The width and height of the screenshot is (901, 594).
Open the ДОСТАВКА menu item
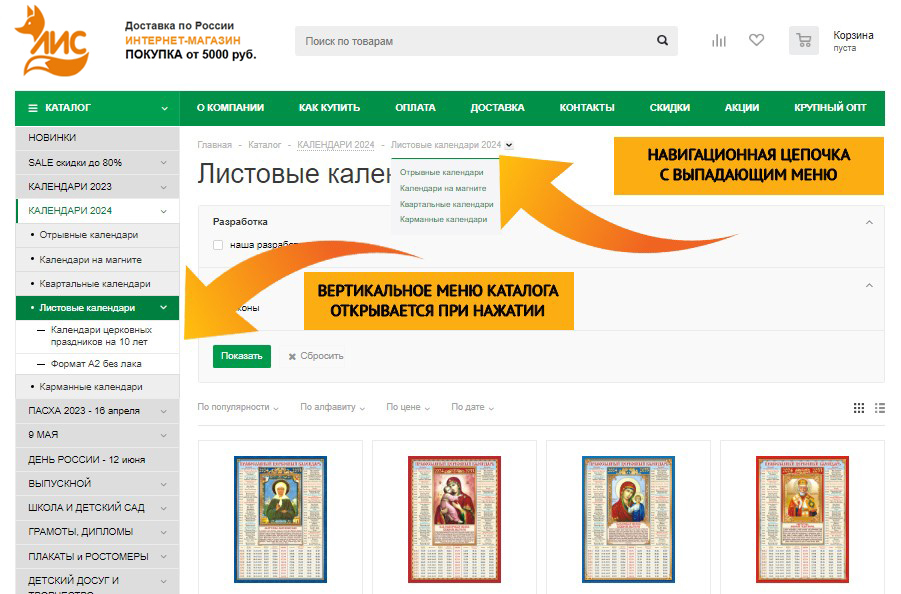coord(497,108)
